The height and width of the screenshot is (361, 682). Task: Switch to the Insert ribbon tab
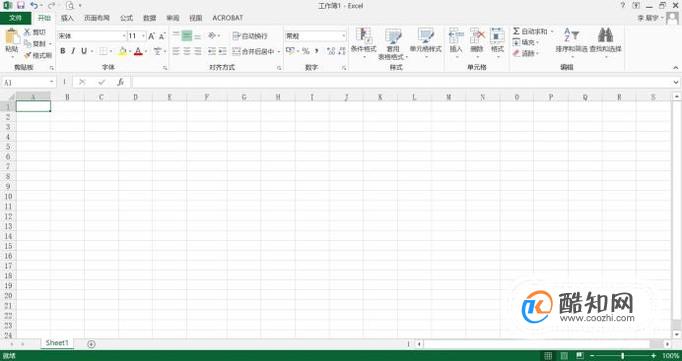point(67,18)
